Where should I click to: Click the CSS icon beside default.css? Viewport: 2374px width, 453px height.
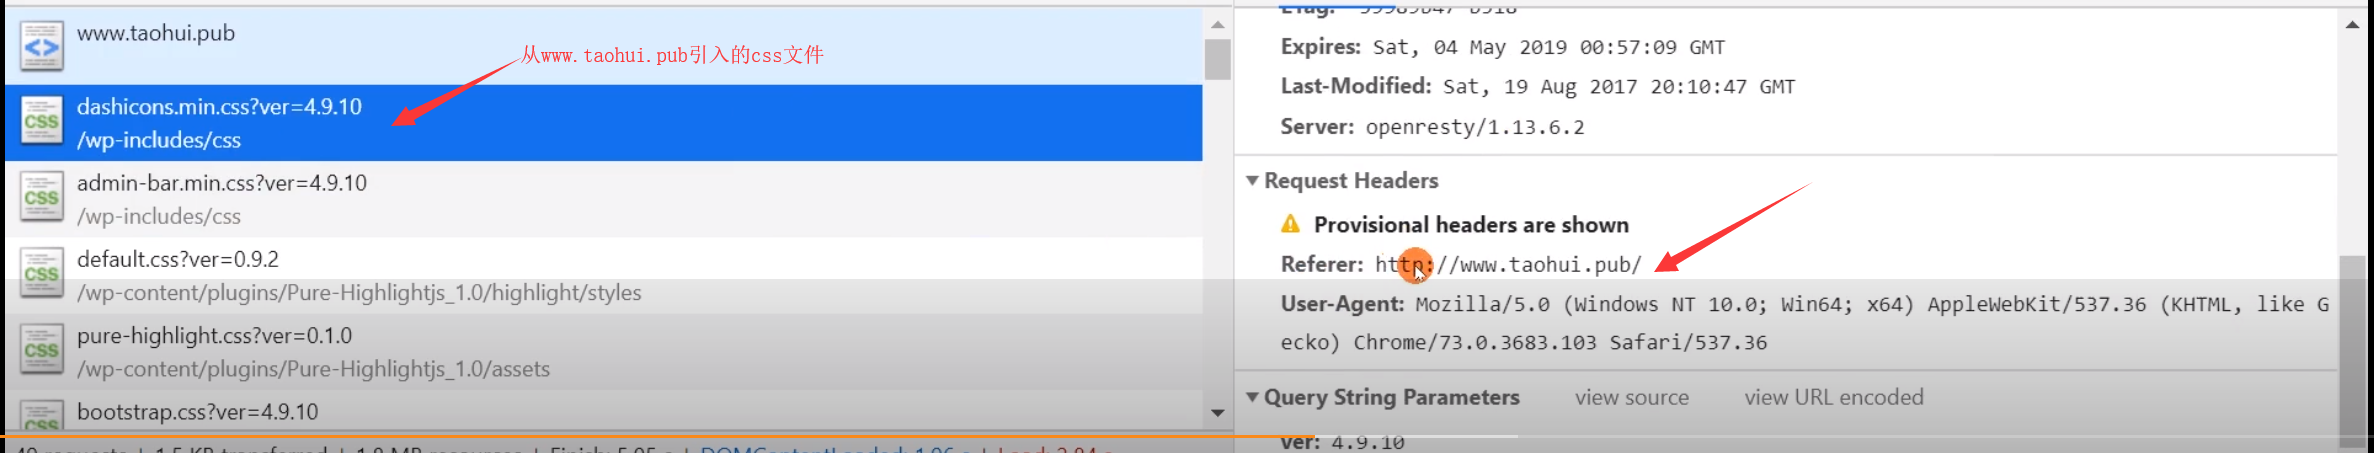point(41,274)
